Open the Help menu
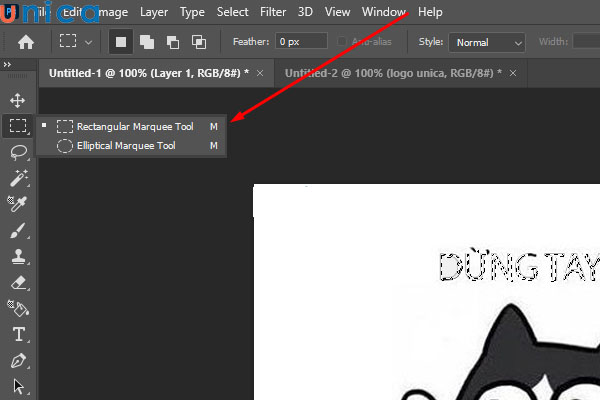 pos(430,12)
